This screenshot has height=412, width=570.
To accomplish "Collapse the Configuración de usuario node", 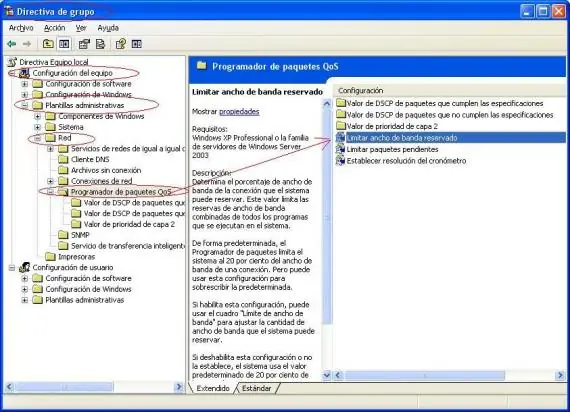I will tap(12, 268).
